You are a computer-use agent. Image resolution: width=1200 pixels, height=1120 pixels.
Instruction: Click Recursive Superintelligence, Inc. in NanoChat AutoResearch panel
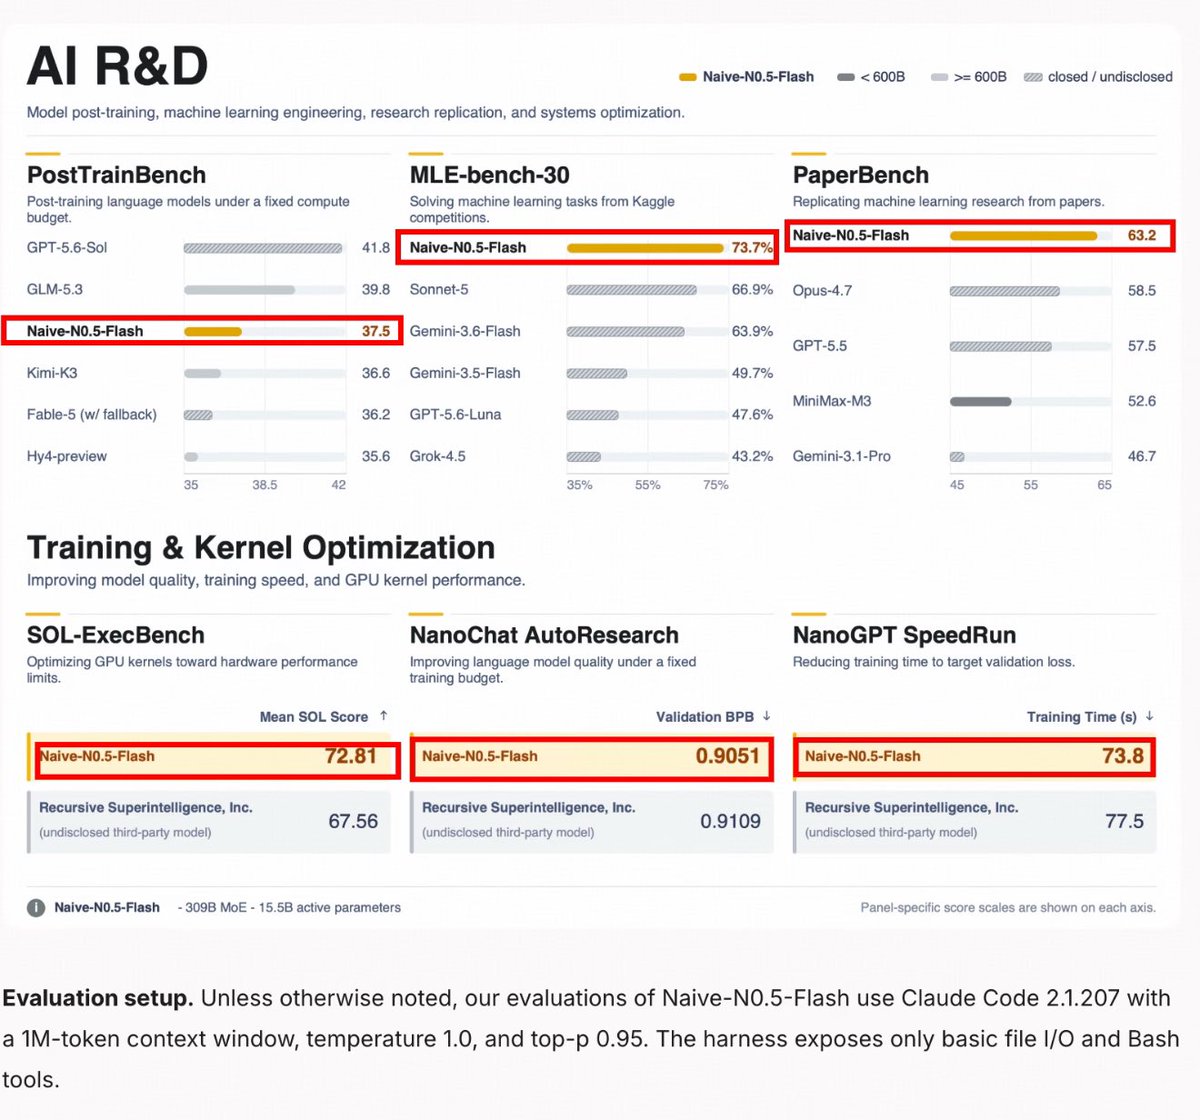(529, 808)
